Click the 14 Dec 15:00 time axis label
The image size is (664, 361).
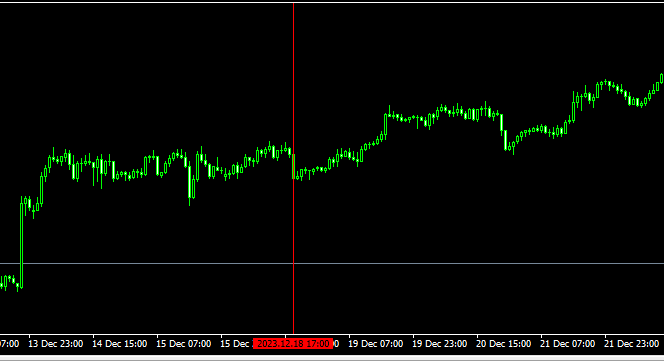[119, 344]
